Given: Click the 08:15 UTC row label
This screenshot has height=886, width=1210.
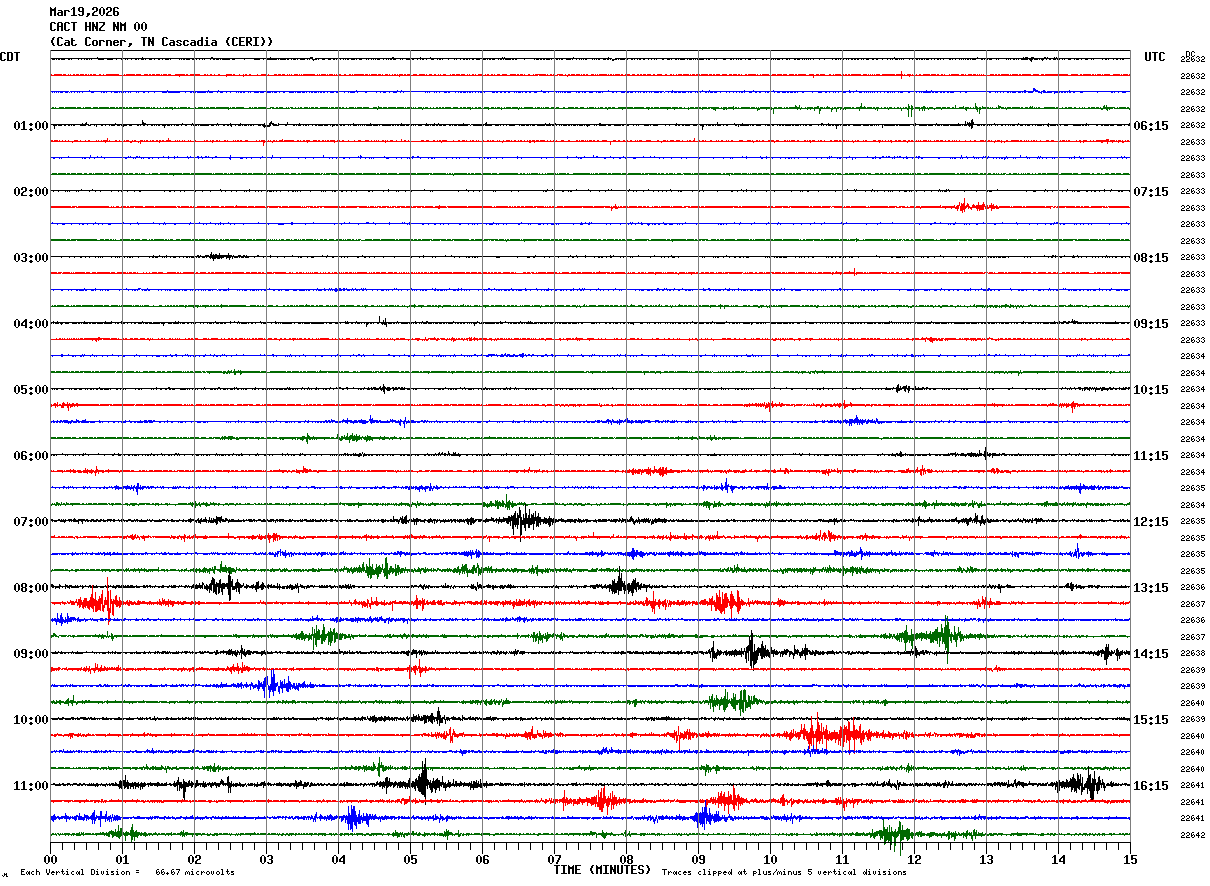Looking at the screenshot, I should coord(1151,258).
